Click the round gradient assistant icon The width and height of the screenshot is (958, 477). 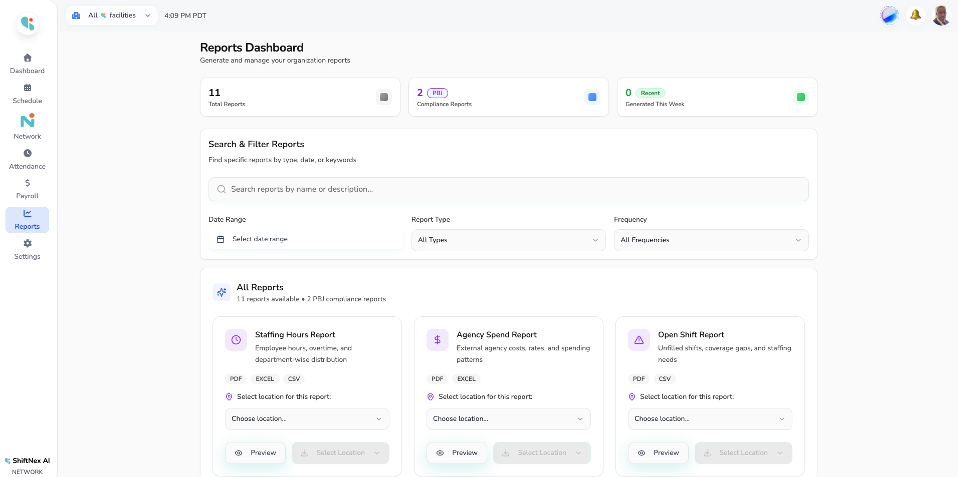click(x=890, y=15)
